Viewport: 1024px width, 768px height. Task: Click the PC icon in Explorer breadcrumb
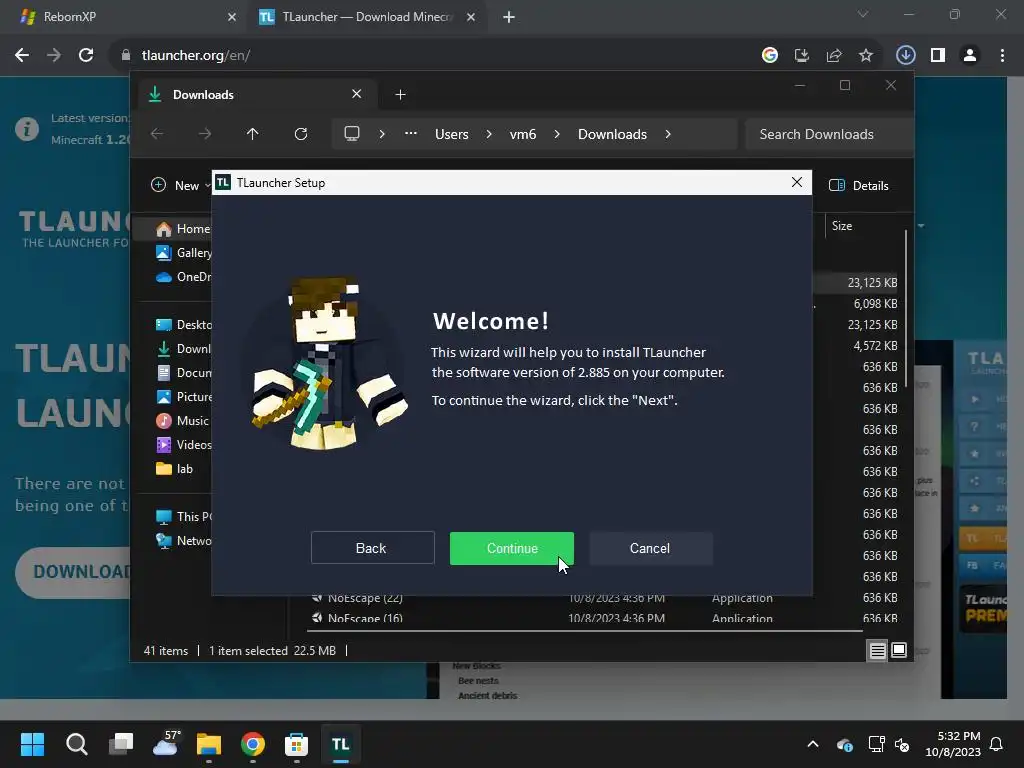352,134
